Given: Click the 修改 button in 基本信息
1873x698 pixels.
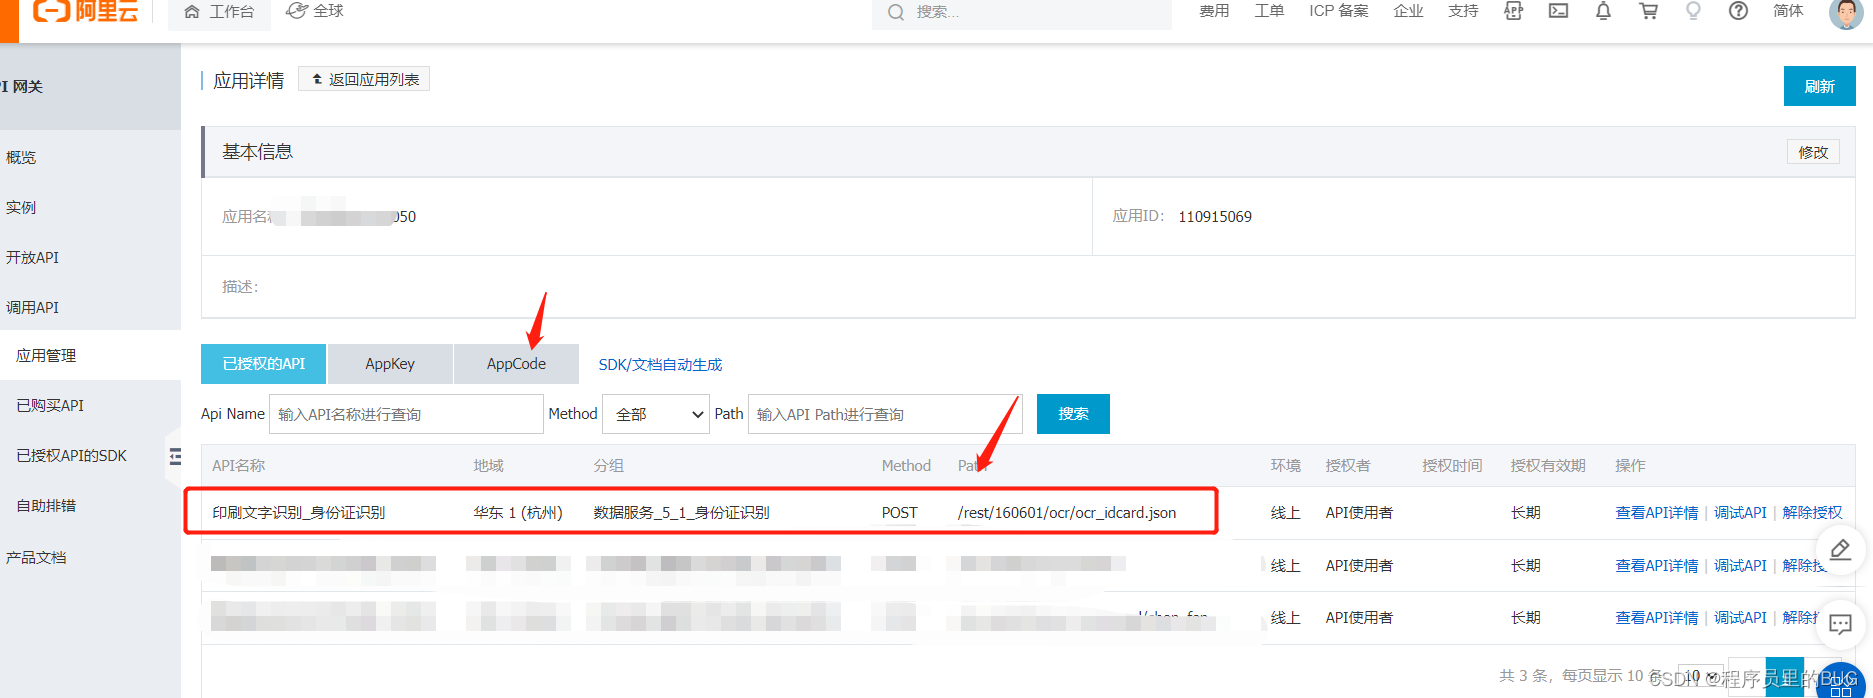Looking at the screenshot, I should (1813, 152).
